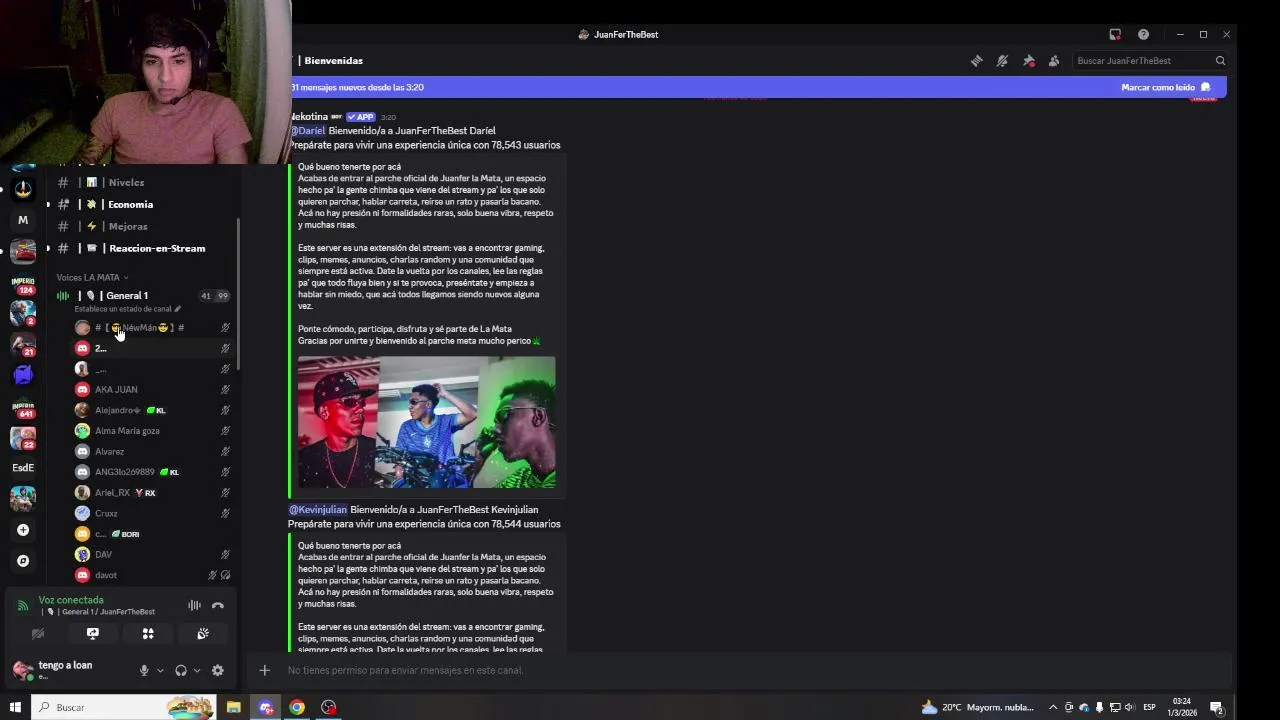The image size is (1280, 720).
Task: Show member list icon in header
Action: pos(1054,61)
